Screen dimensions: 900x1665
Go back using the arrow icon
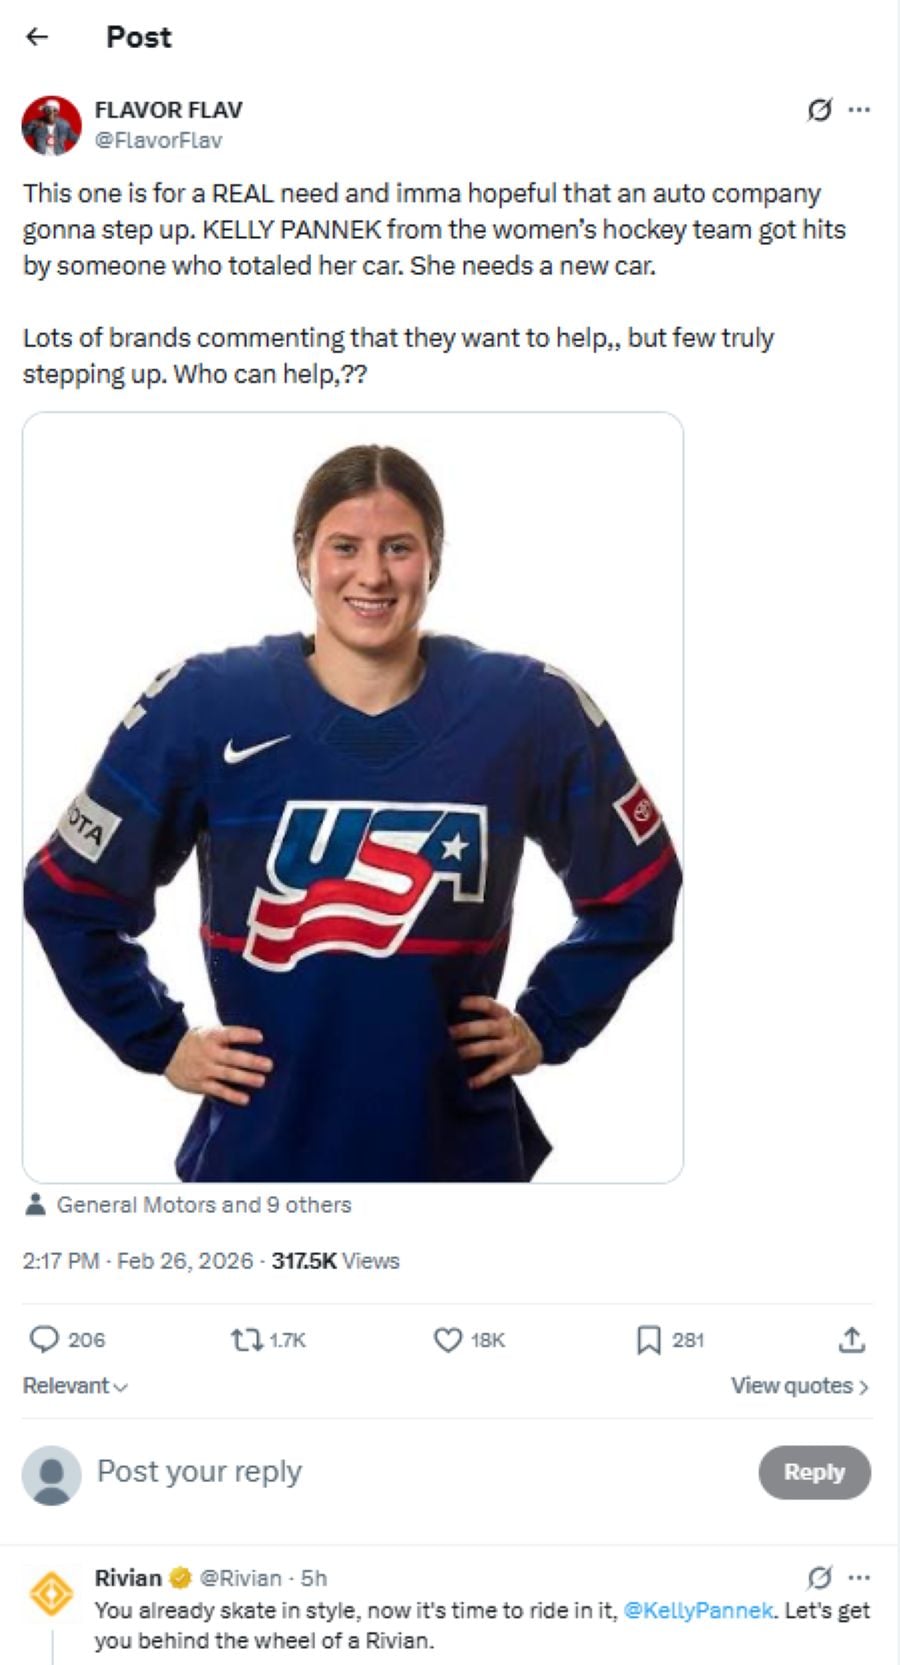tap(37, 37)
